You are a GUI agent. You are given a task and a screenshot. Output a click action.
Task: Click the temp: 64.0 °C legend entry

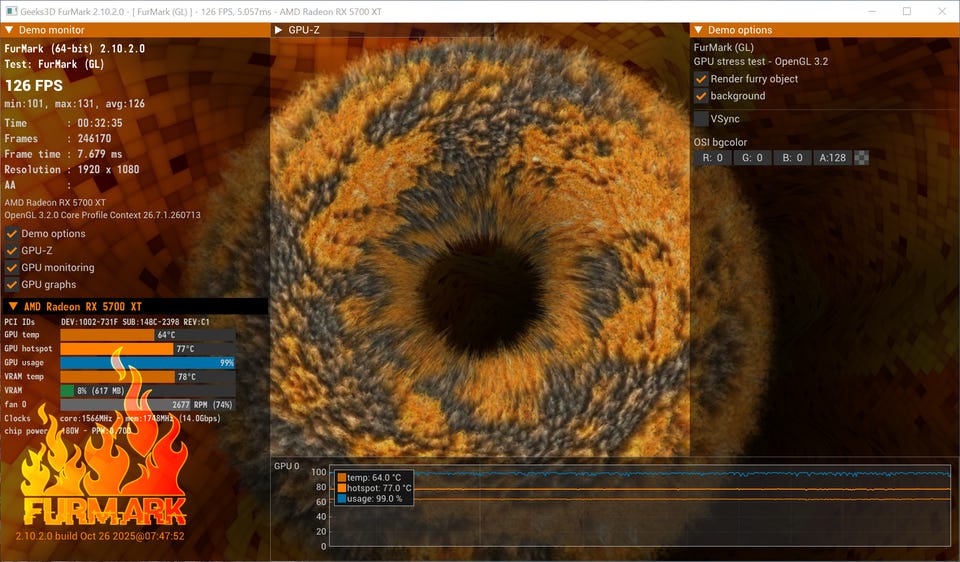[369, 478]
